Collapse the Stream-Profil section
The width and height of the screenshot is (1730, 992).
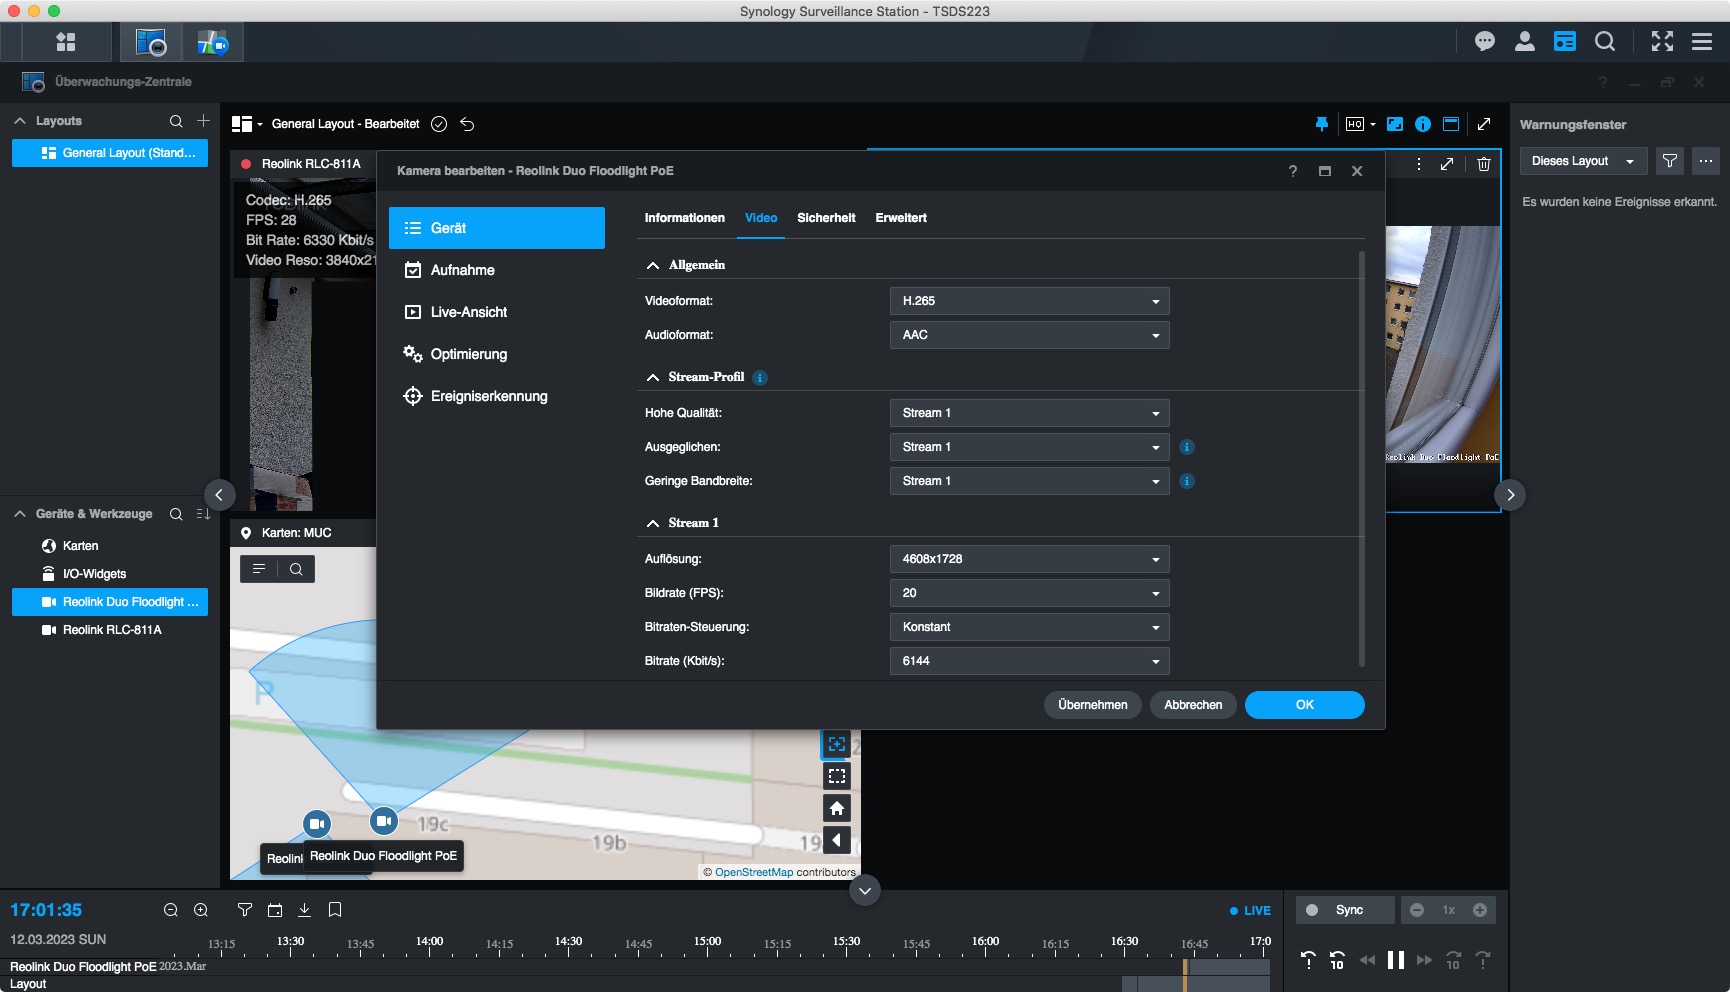click(653, 377)
